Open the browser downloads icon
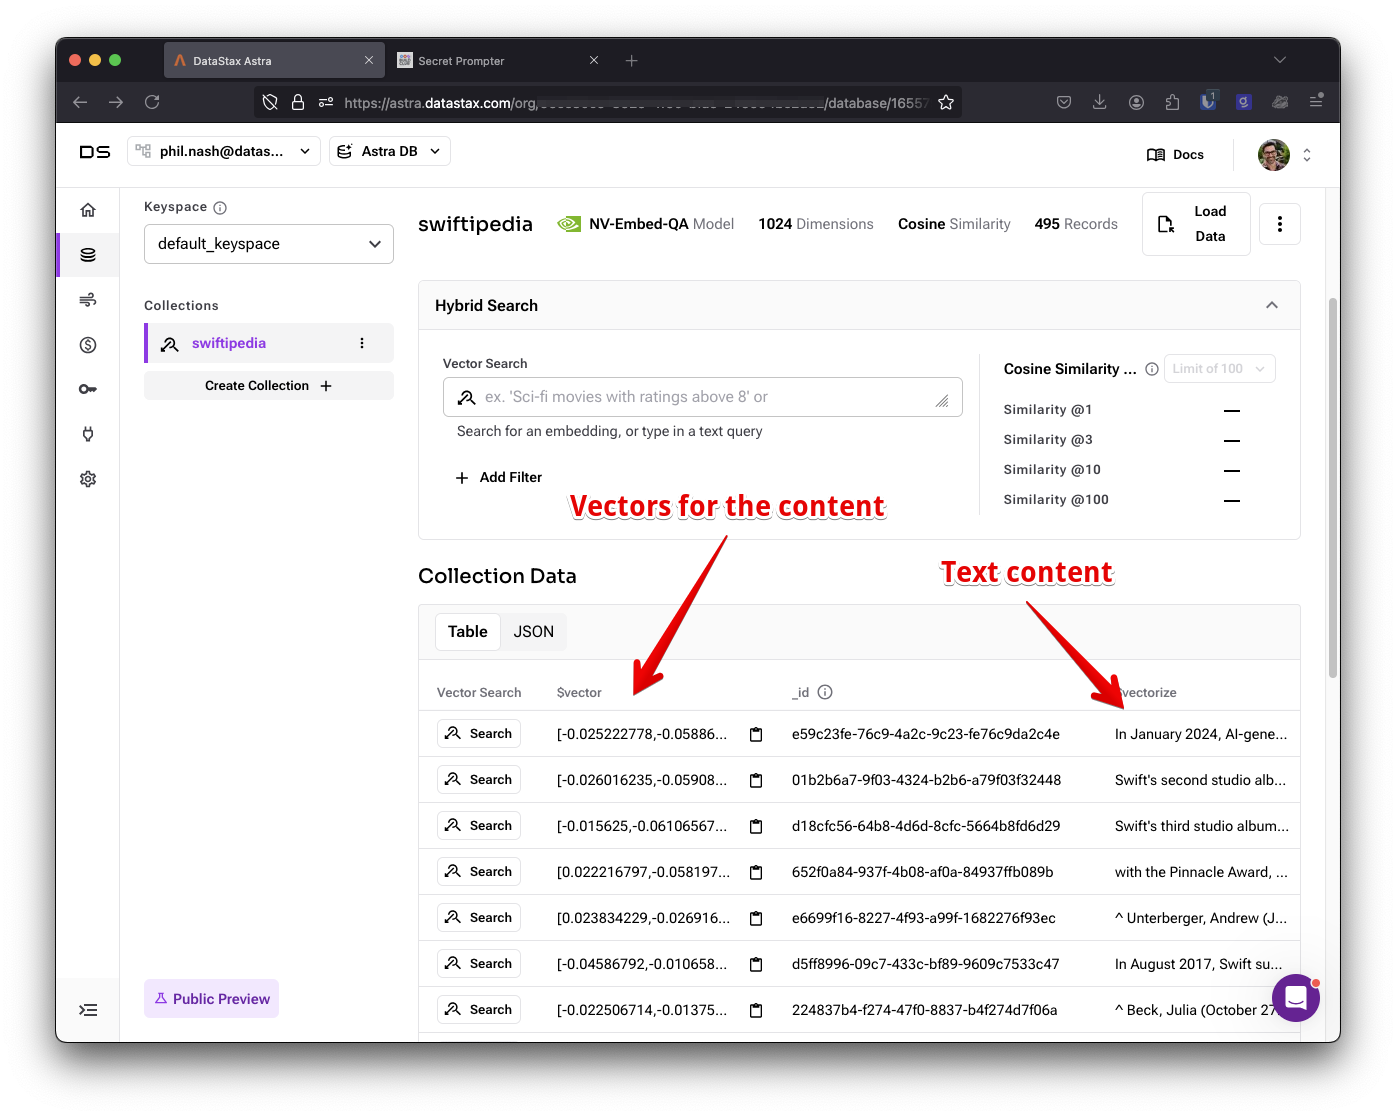The width and height of the screenshot is (1396, 1116). click(x=1099, y=102)
